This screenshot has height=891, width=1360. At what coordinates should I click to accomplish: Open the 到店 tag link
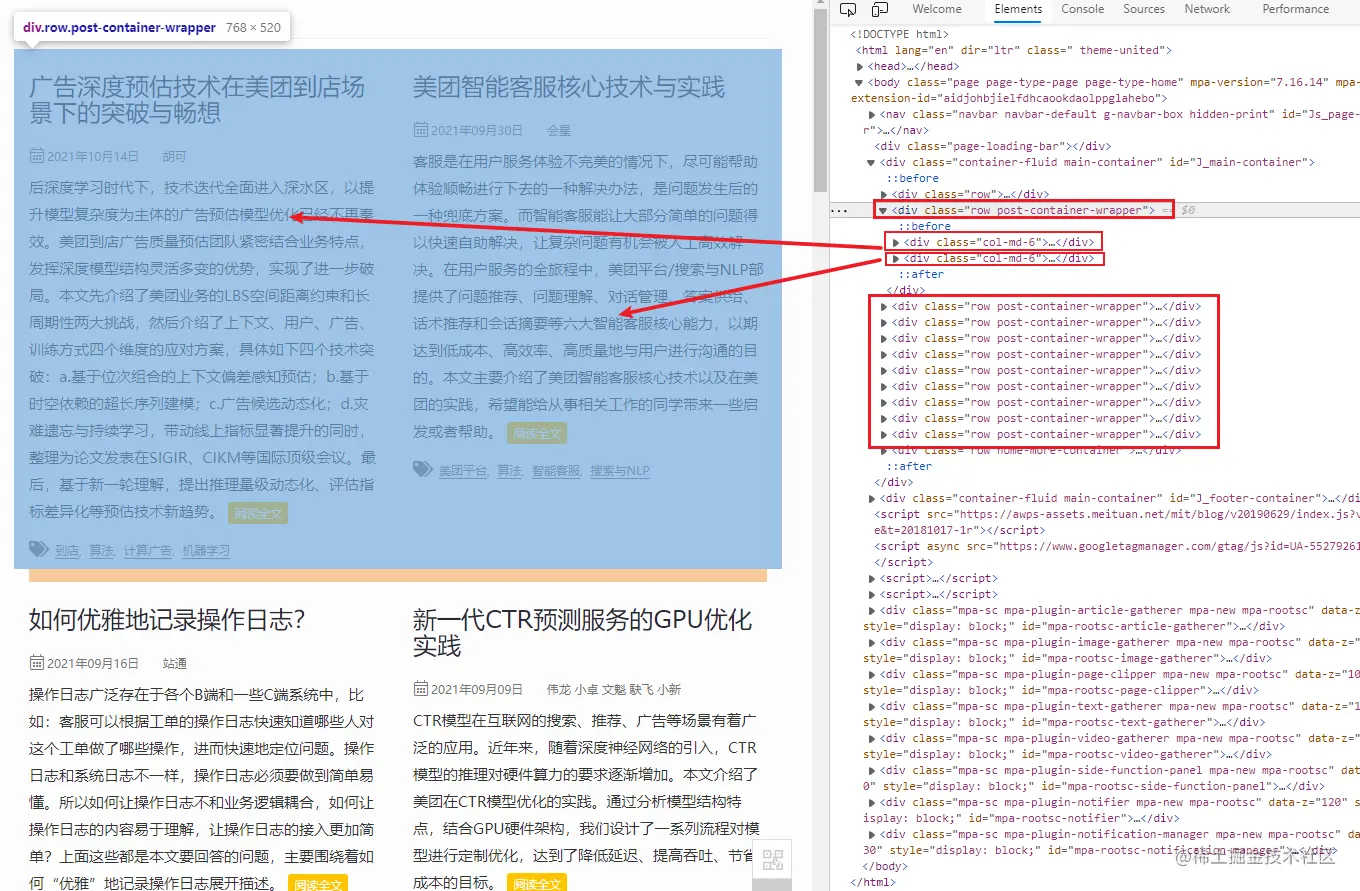tap(67, 550)
